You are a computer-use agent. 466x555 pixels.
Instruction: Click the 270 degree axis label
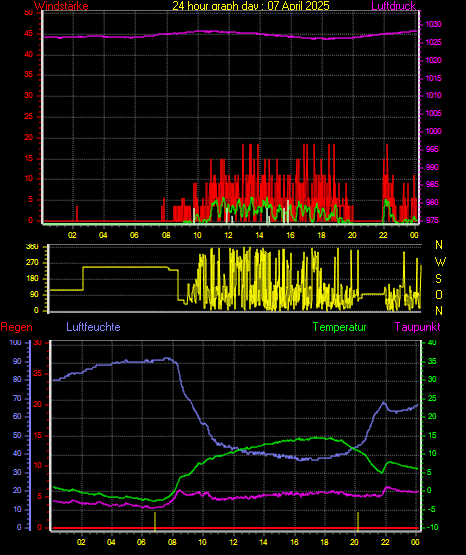[32, 263]
